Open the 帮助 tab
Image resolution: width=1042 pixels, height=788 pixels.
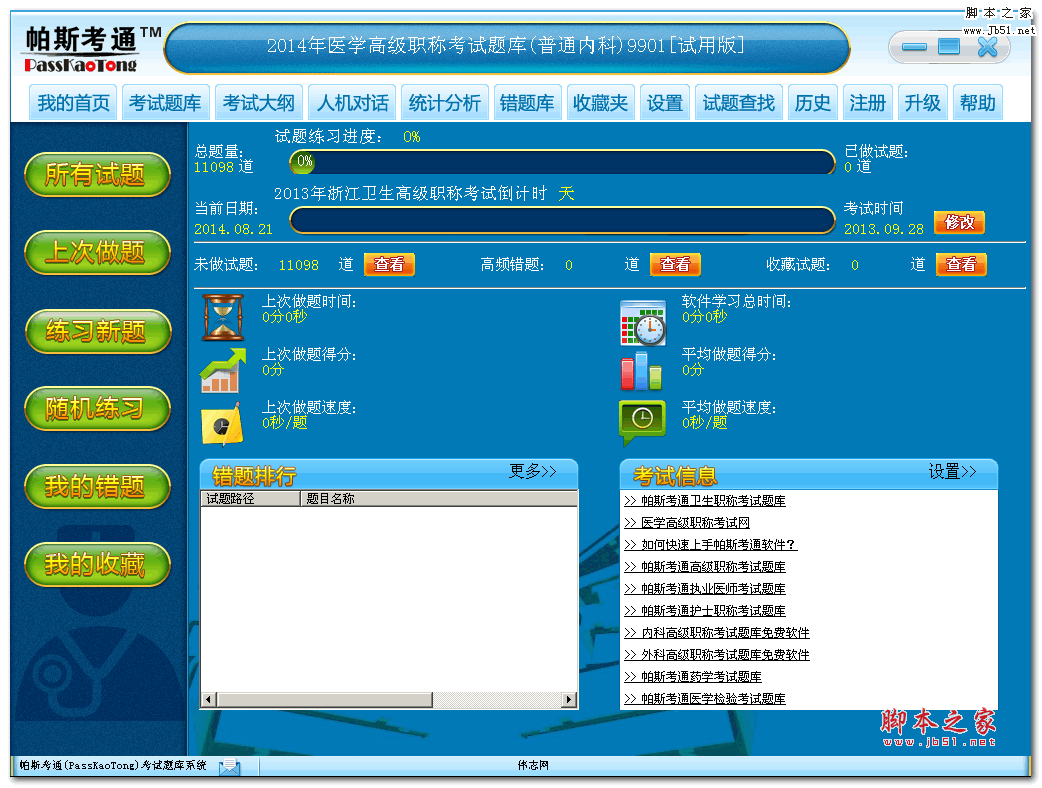pyautogui.click(x=978, y=103)
